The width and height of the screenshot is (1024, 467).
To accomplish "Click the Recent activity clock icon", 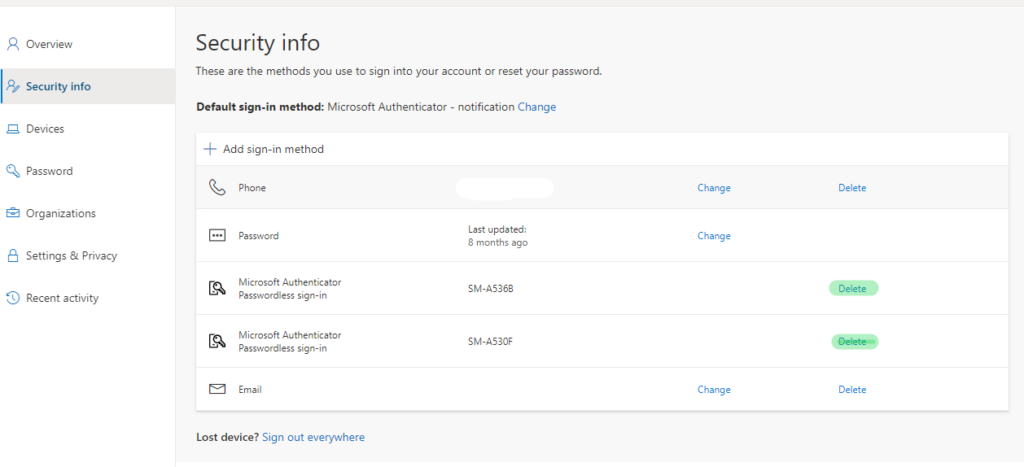I will coord(13,298).
